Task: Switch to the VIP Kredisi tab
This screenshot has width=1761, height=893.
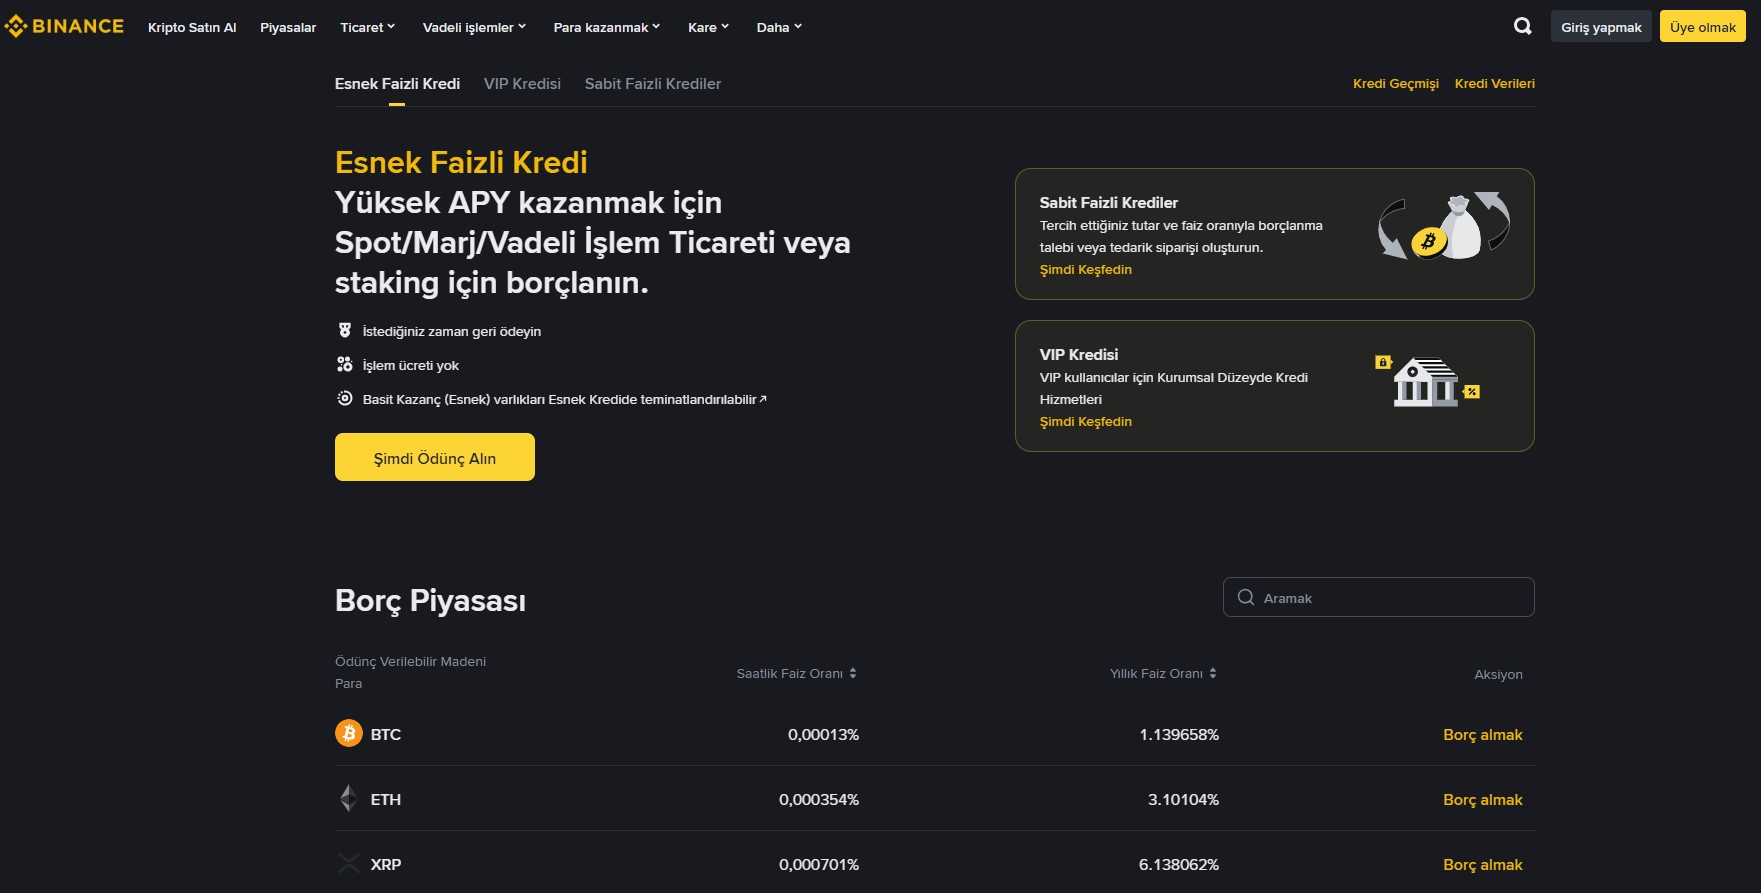Action: [x=522, y=84]
